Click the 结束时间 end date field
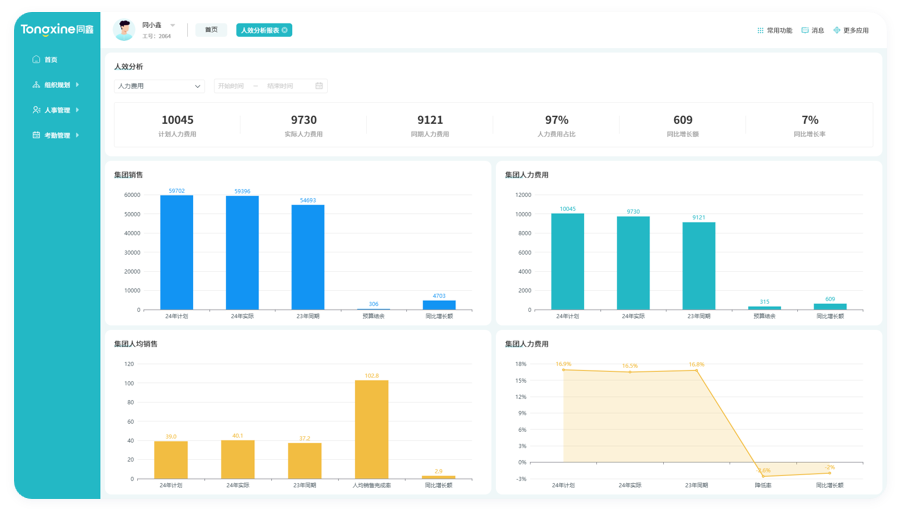 pos(281,86)
